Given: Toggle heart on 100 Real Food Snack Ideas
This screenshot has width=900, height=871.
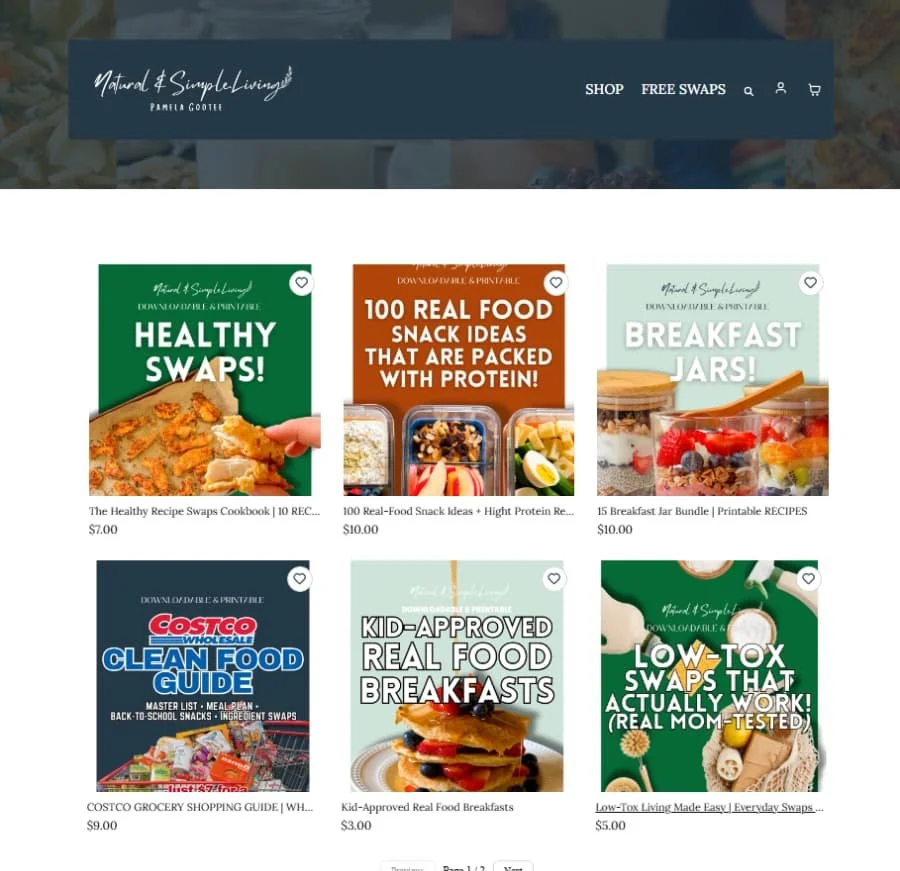Looking at the screenshot, I should click(x=556, y=282).
